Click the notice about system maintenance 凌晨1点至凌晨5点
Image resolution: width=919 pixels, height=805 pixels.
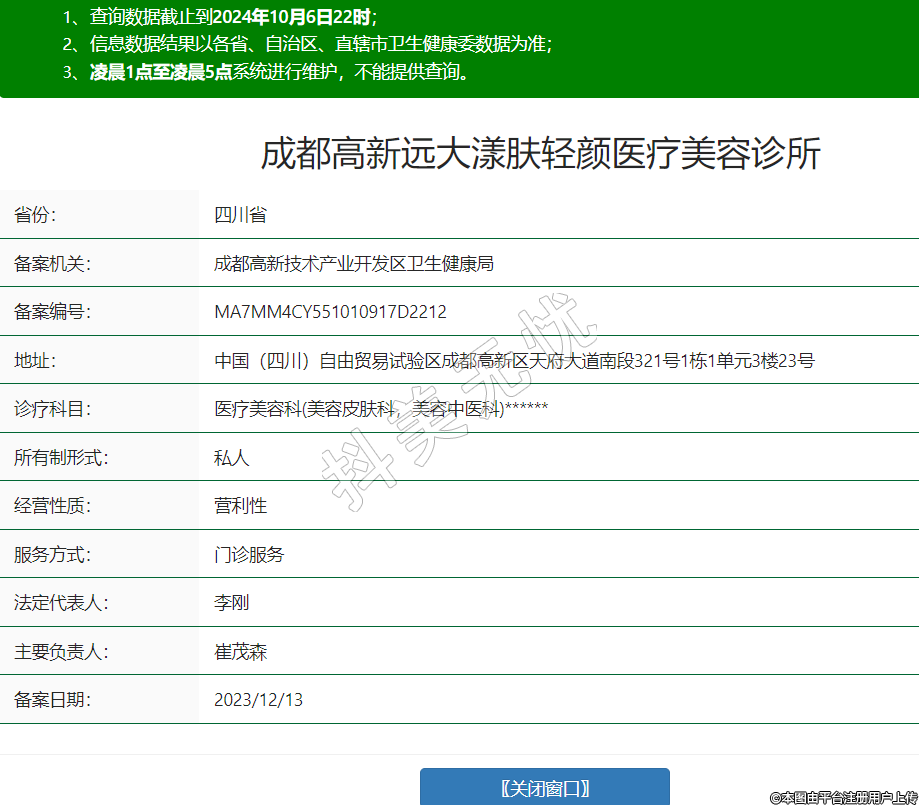279,72
